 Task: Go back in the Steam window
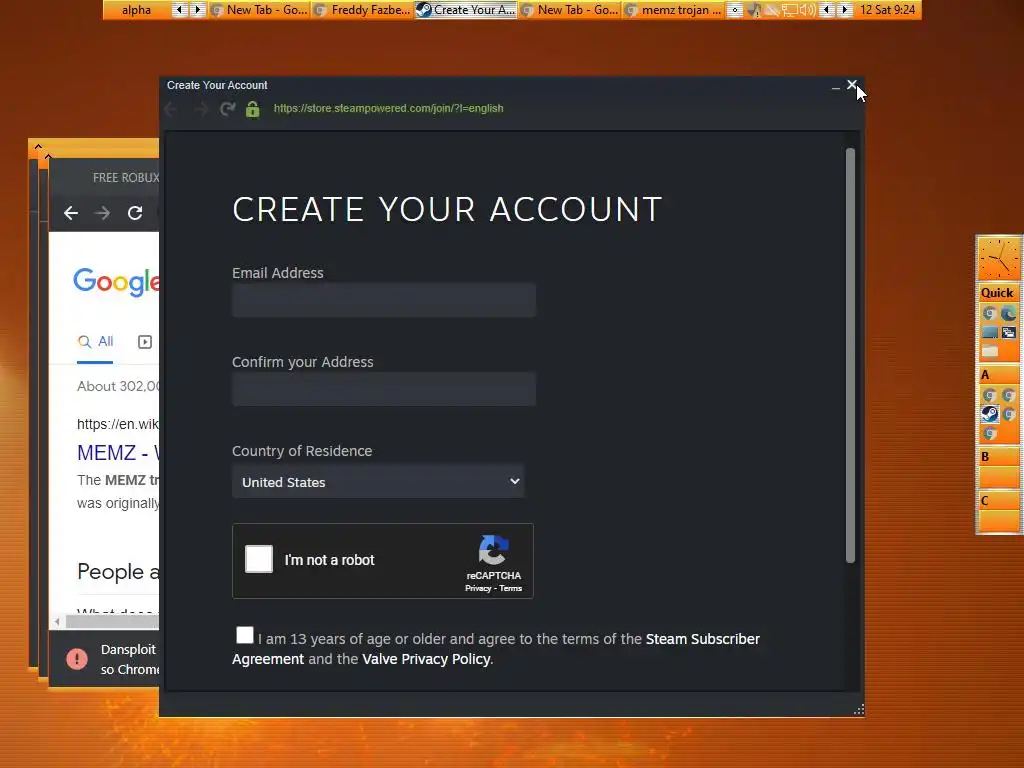pos(171,109)
